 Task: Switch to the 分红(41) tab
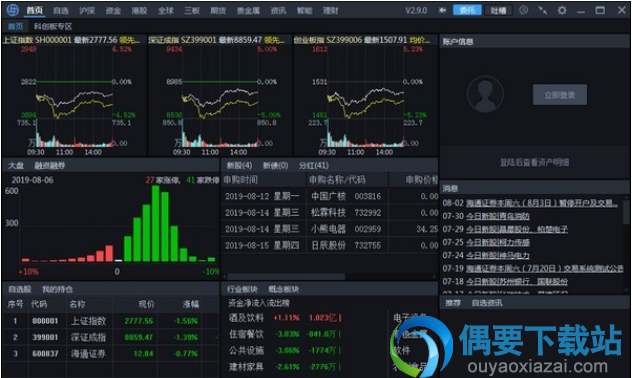[314, 165]
